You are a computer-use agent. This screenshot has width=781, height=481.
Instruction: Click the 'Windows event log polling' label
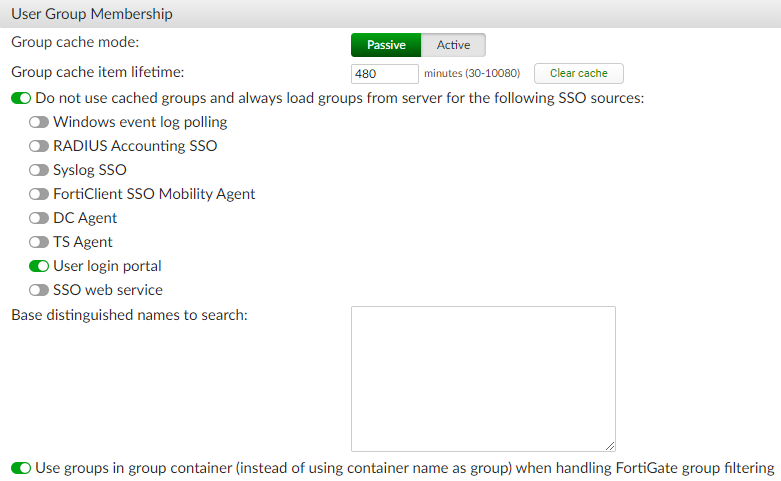(140, 122)
